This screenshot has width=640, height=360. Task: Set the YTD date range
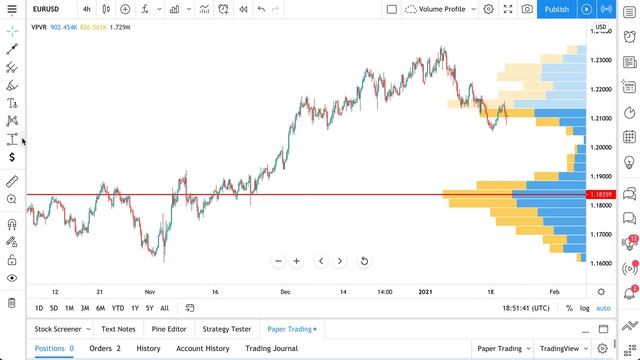click(118, 308)
